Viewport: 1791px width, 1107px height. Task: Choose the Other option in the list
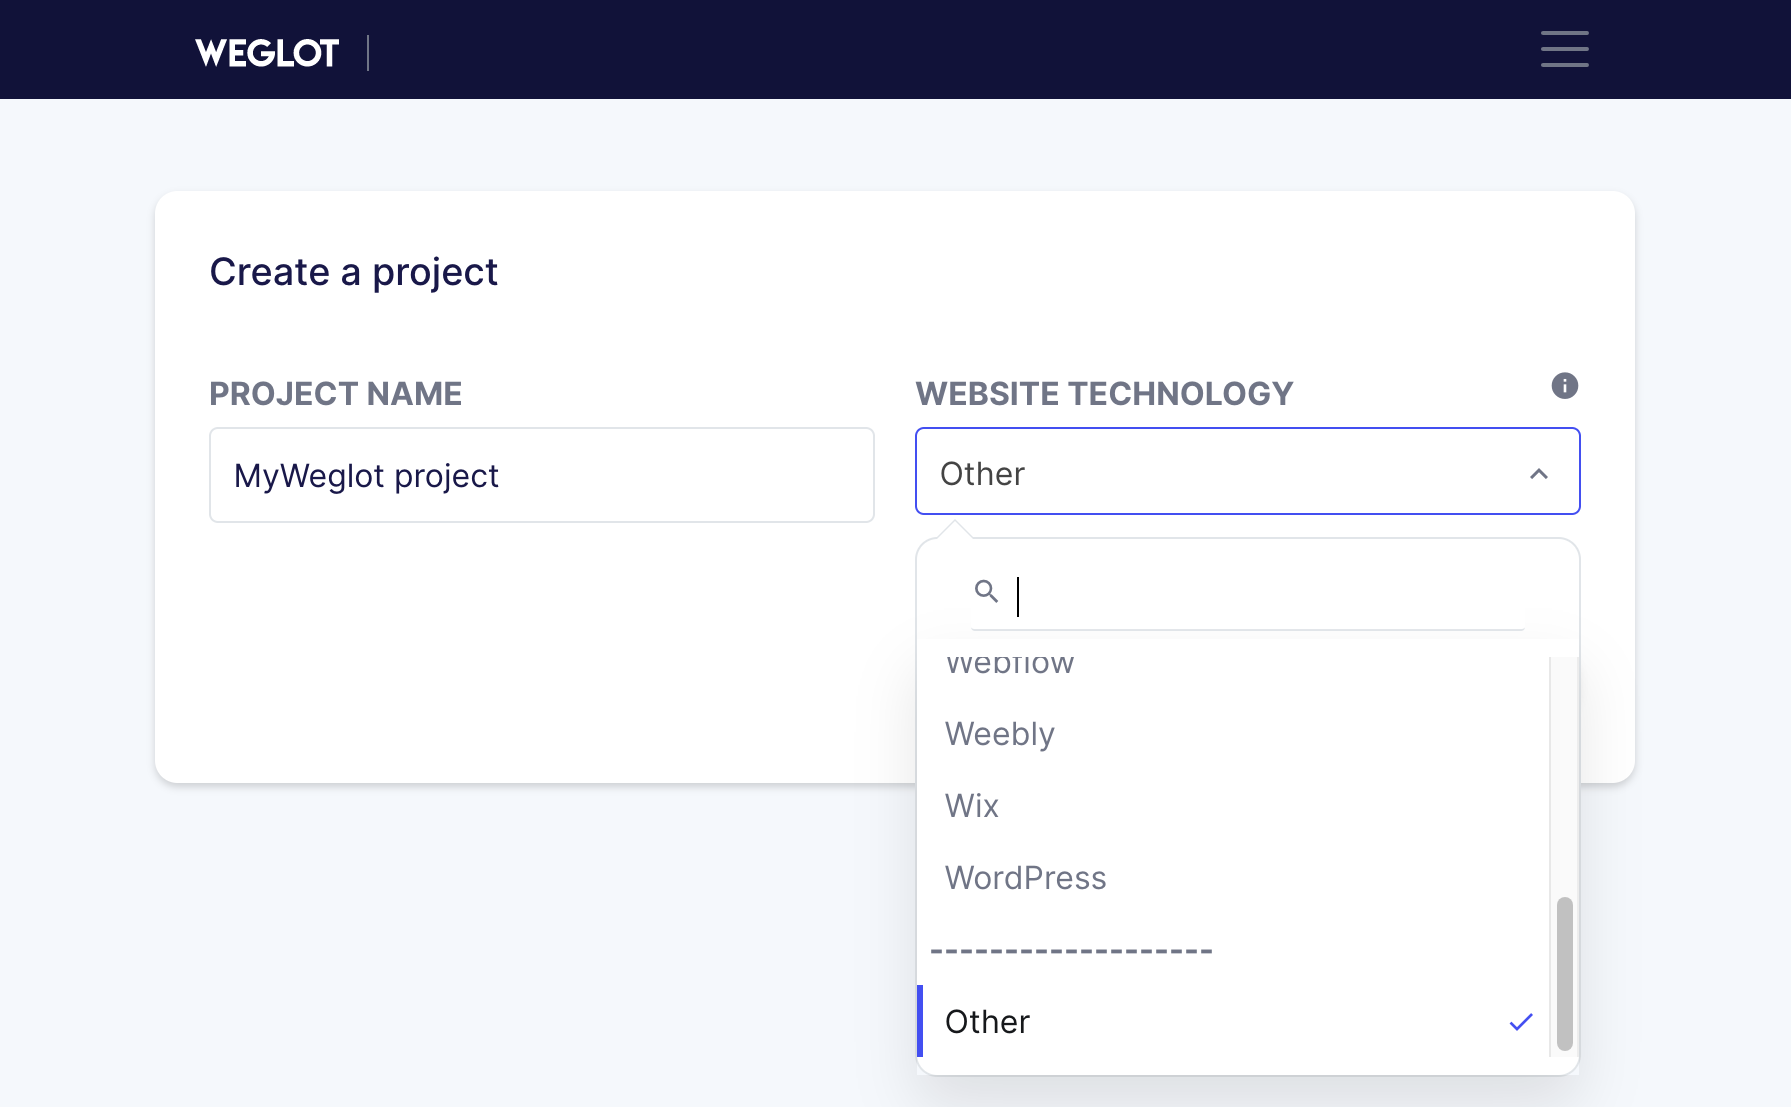pos(1233,1021)
